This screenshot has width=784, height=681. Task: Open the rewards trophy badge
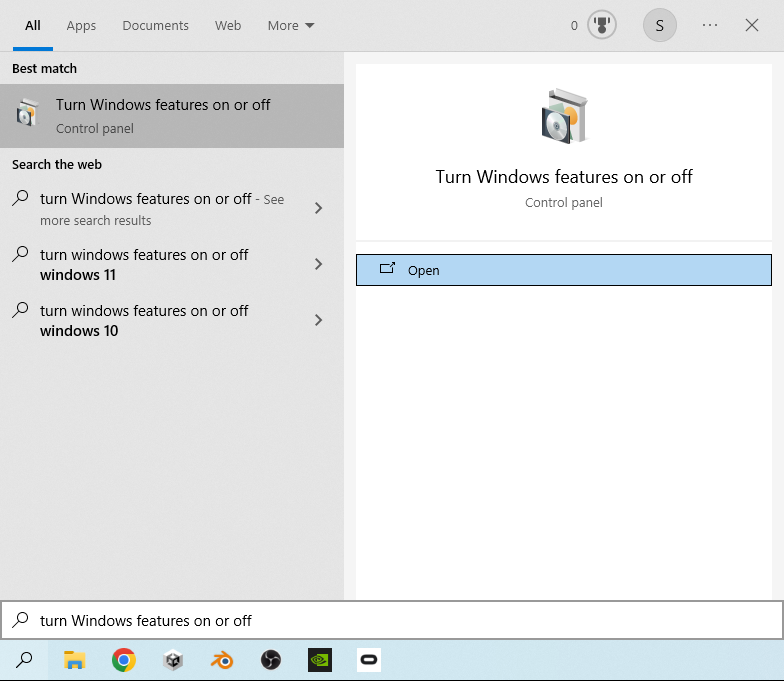tap(602, 25)
